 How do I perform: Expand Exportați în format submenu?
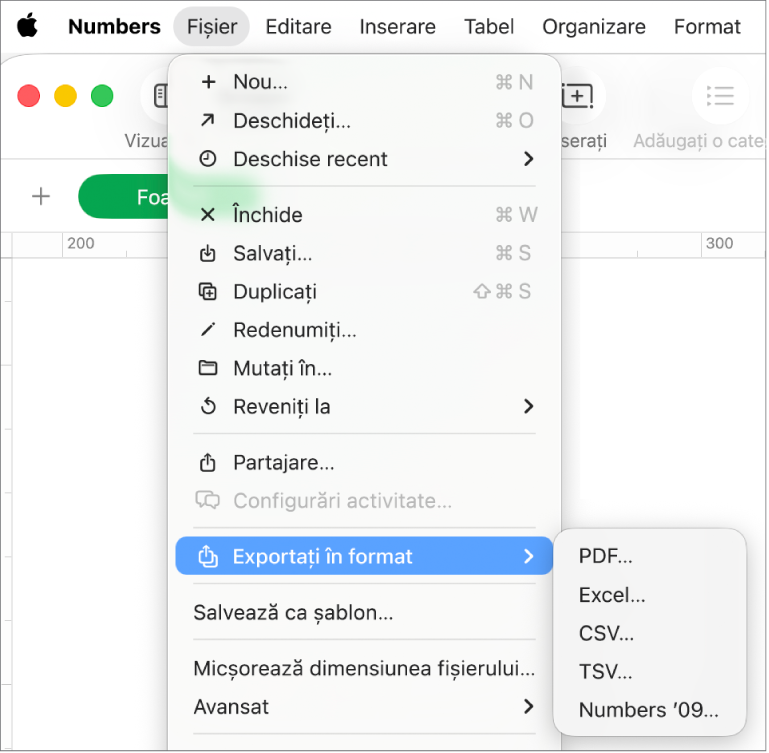pyautogui.click(x=364, y=556)
